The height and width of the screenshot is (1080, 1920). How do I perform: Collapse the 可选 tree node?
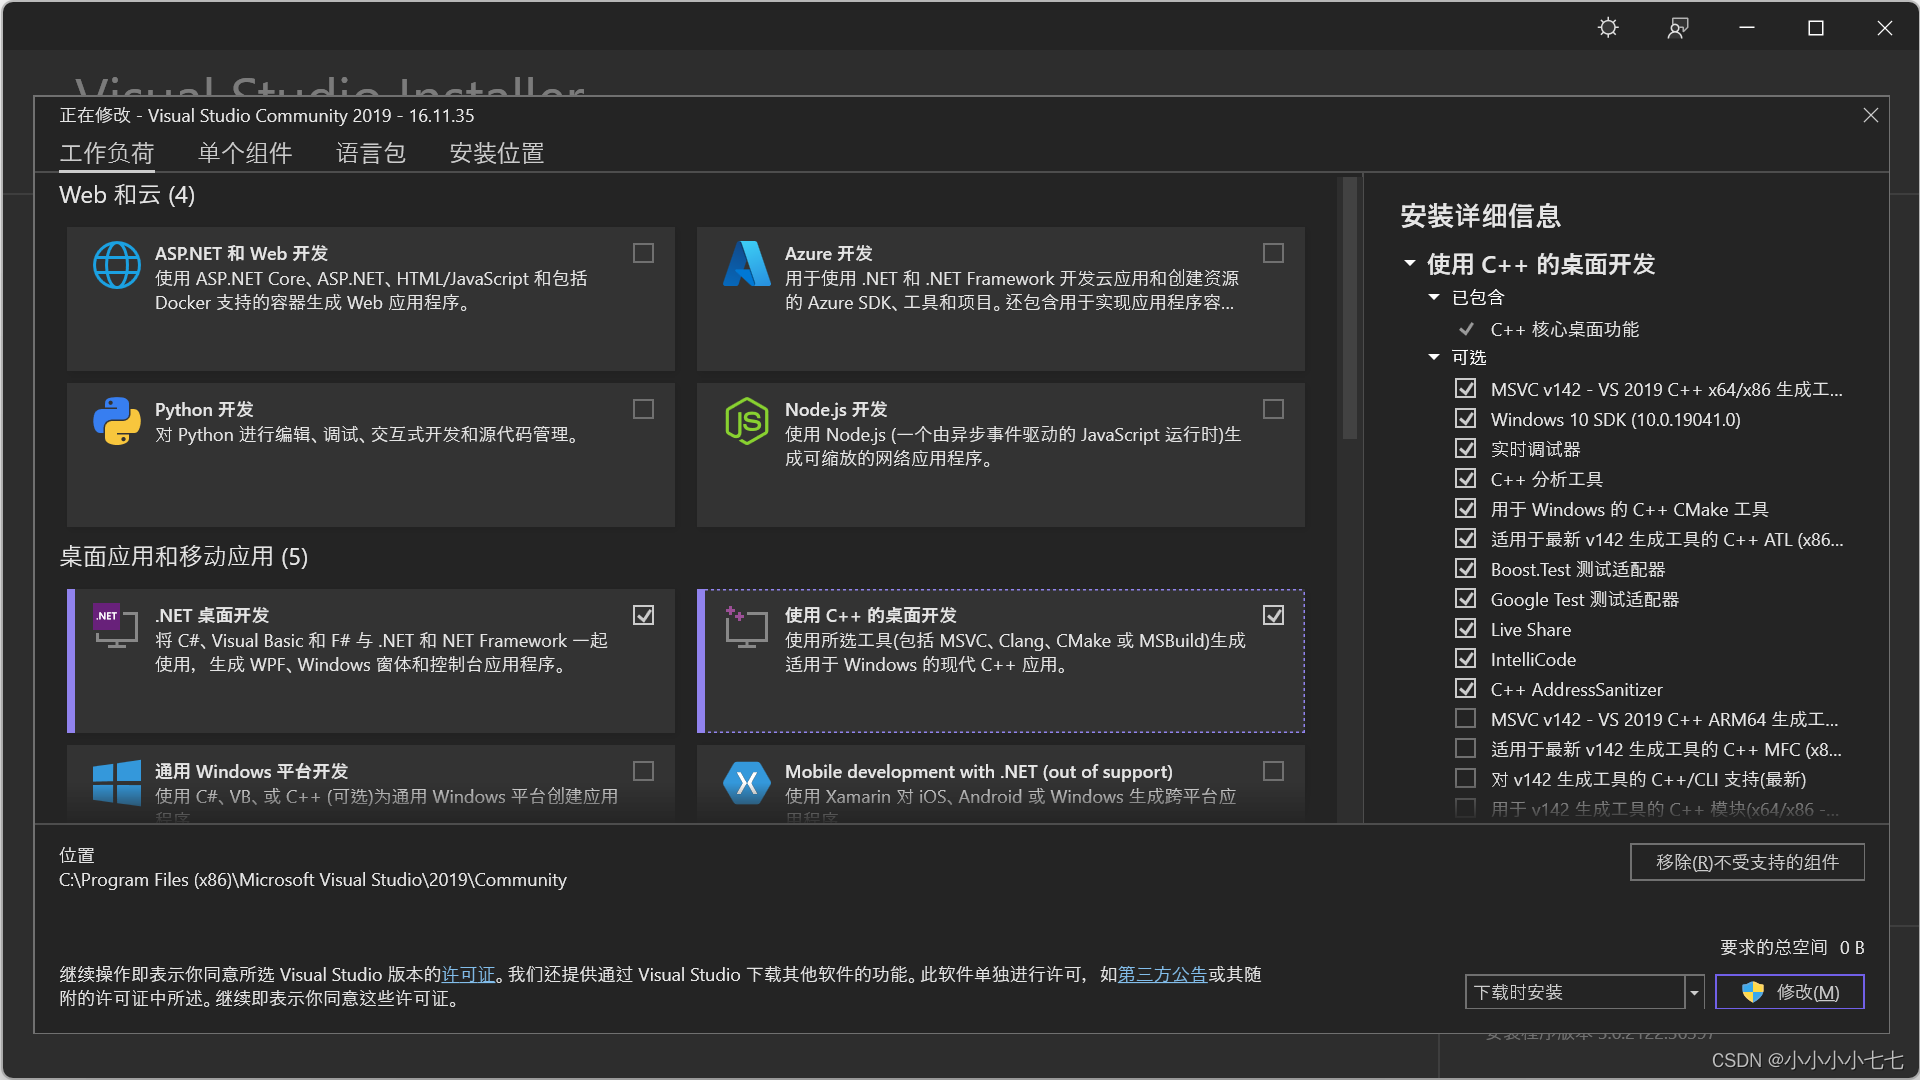(x=1434, y=357)
